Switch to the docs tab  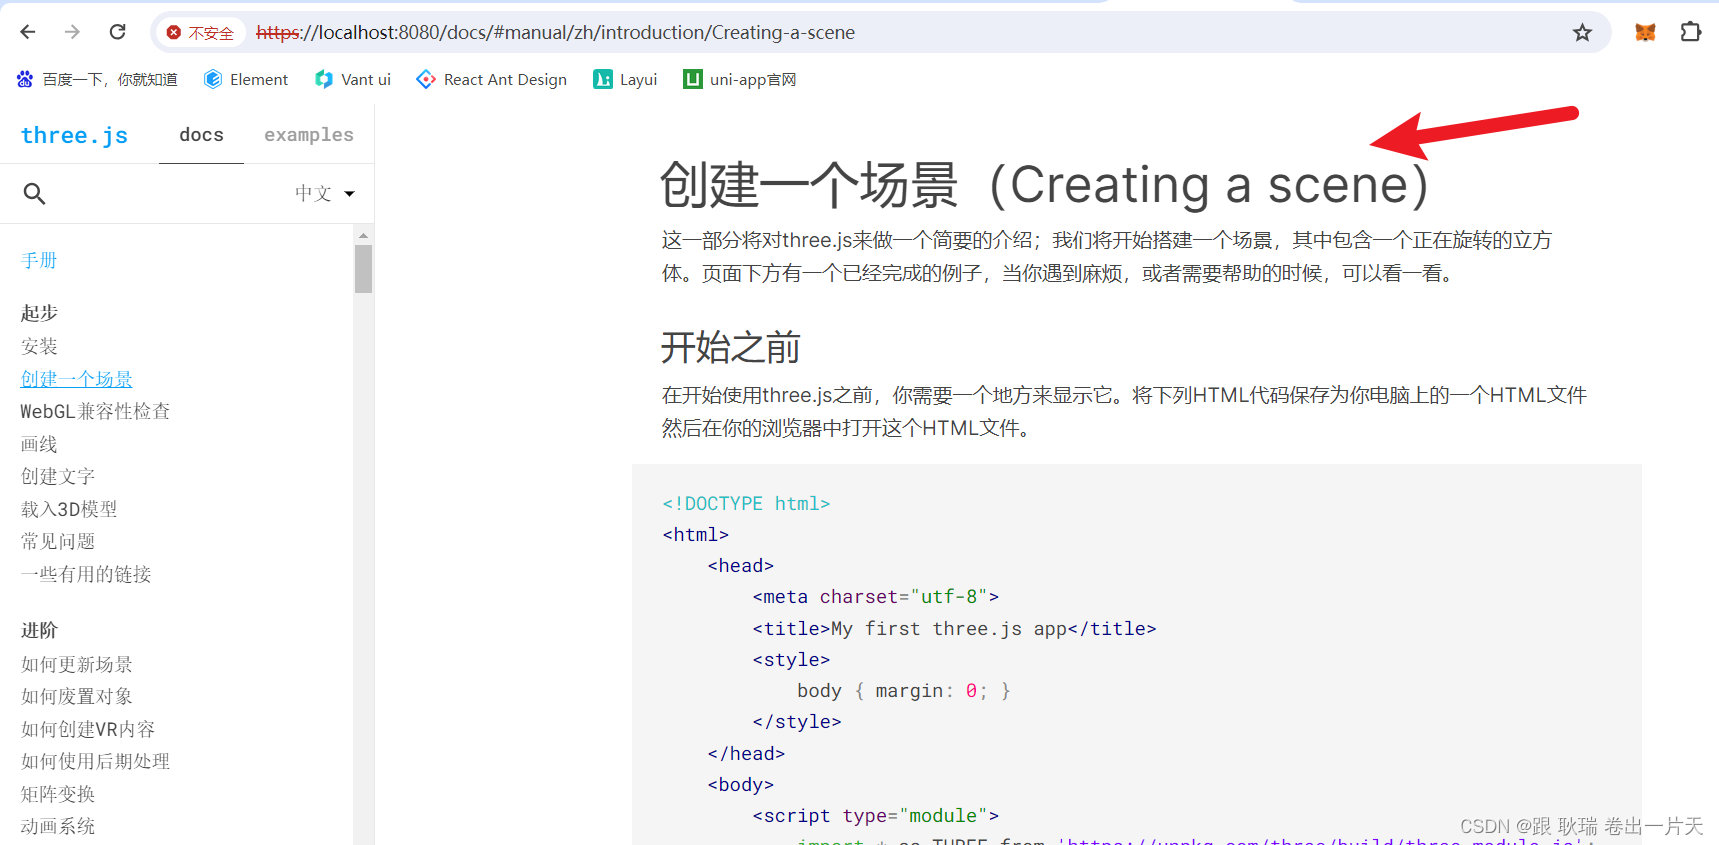(x=201, y=135)
